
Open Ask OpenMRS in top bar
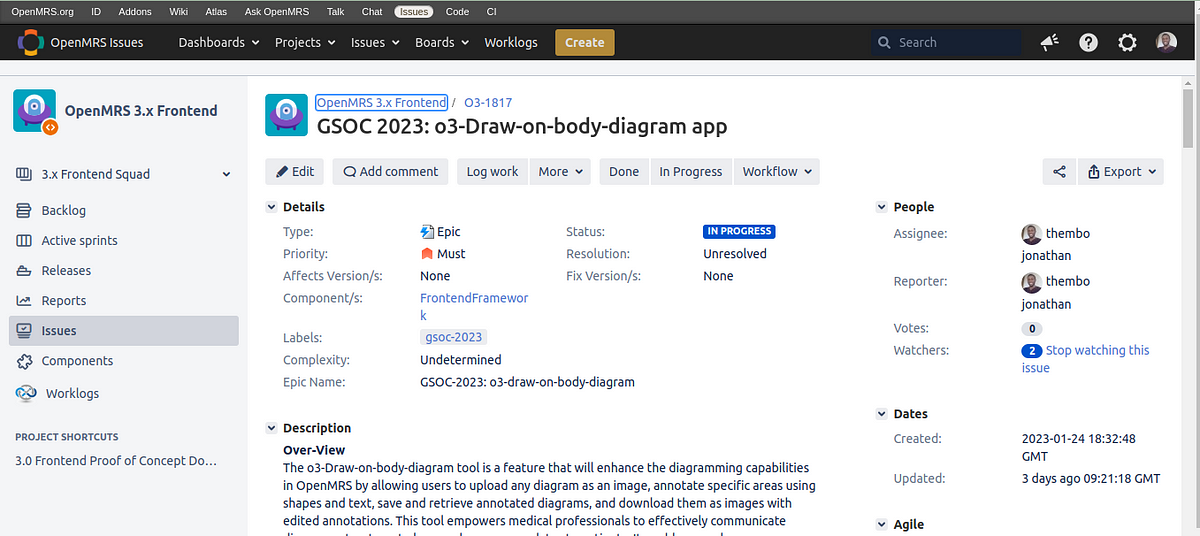[279, 12]
